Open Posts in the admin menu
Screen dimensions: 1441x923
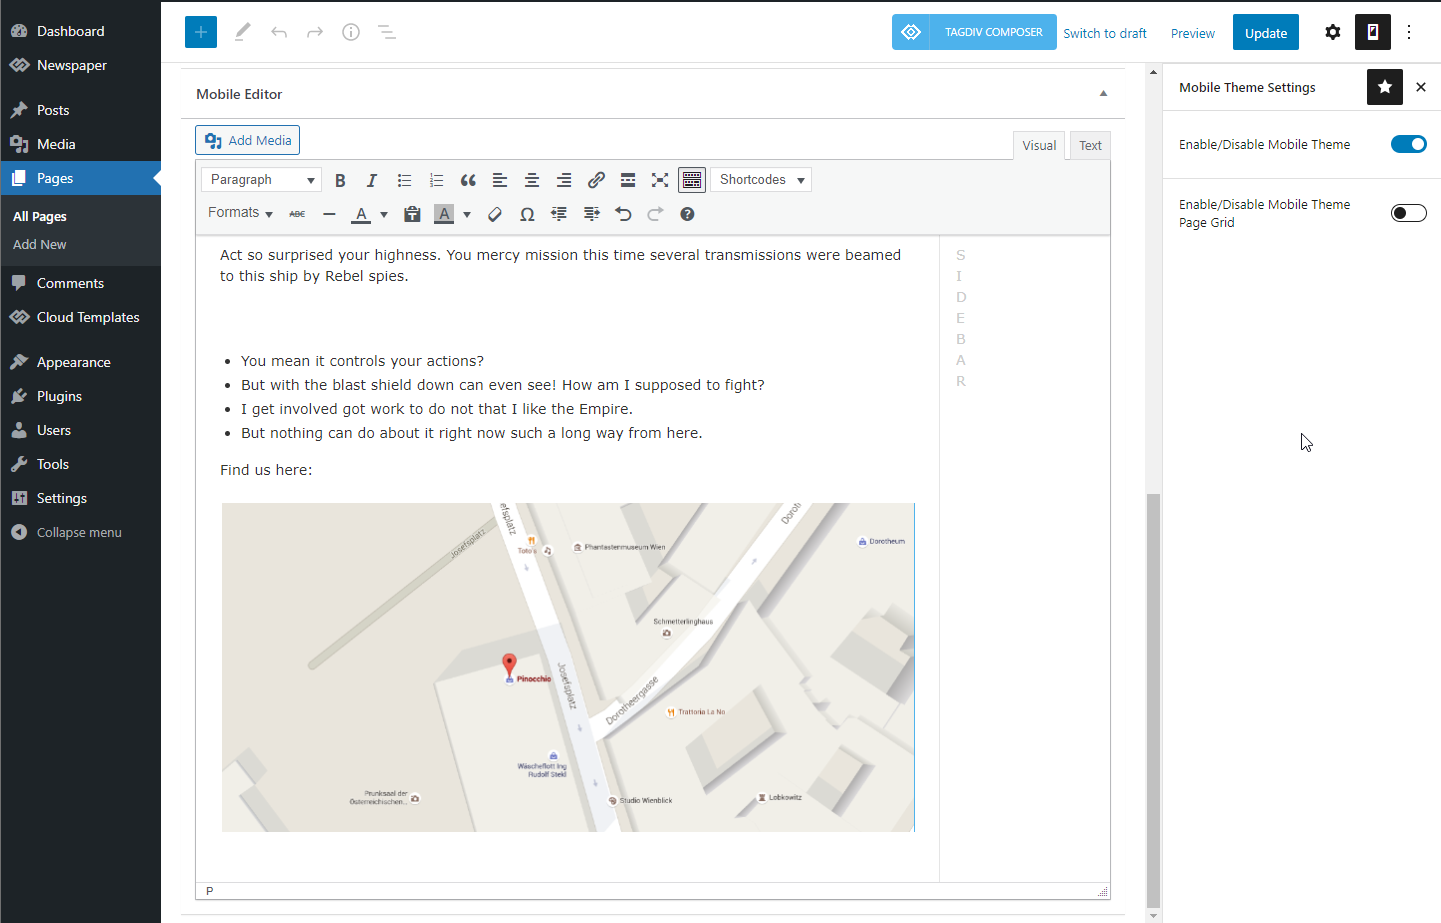(x=80, y=110)
